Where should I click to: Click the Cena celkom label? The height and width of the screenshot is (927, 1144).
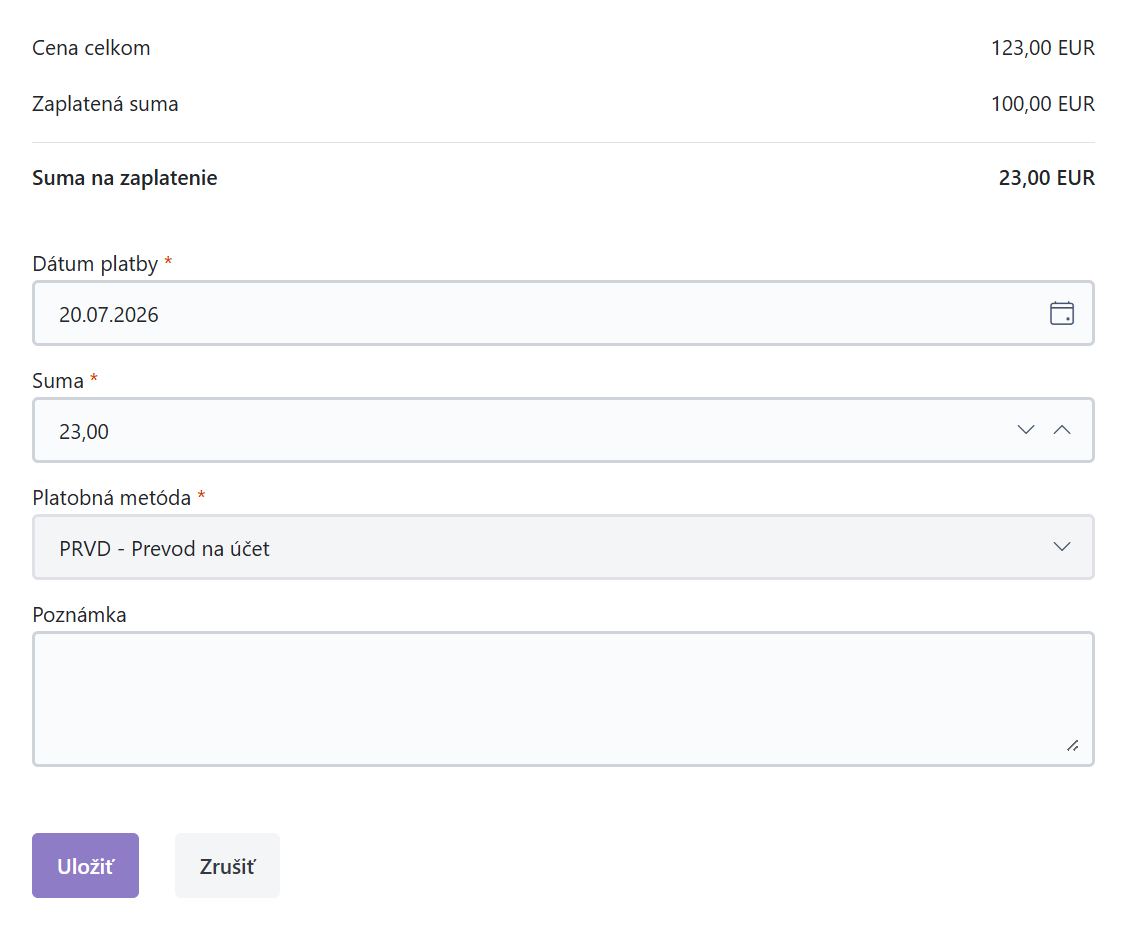pyautogui.click(x=91, y=48)
